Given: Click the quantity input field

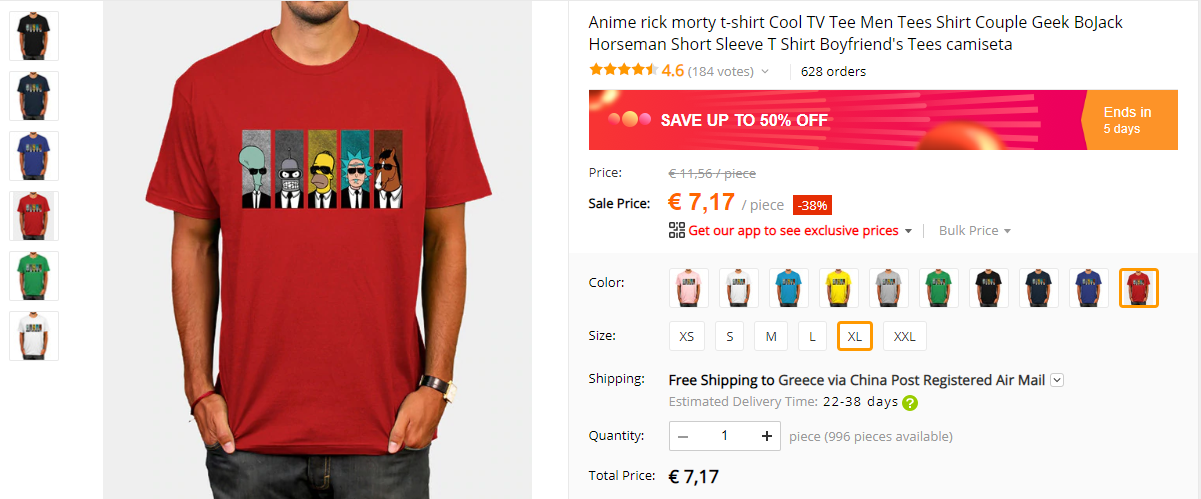Looking at the screenshot, I should pyautogui.click(x=725, y=436).
